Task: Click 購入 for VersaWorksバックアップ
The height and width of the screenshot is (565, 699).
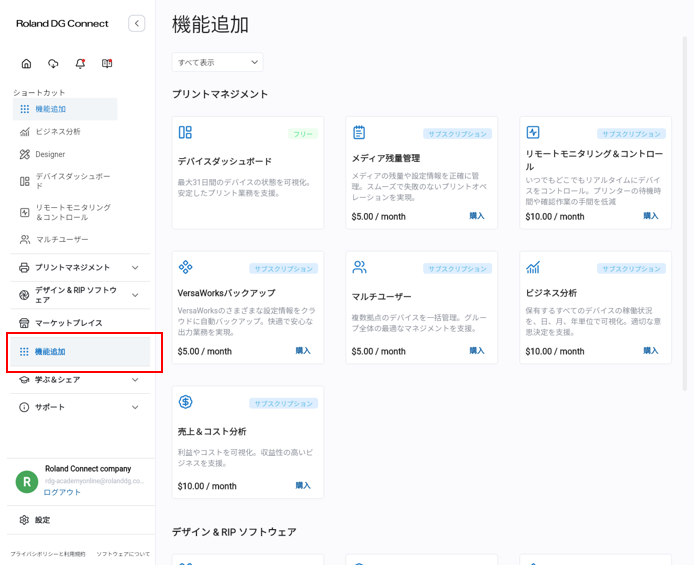Action: [303, 351]
